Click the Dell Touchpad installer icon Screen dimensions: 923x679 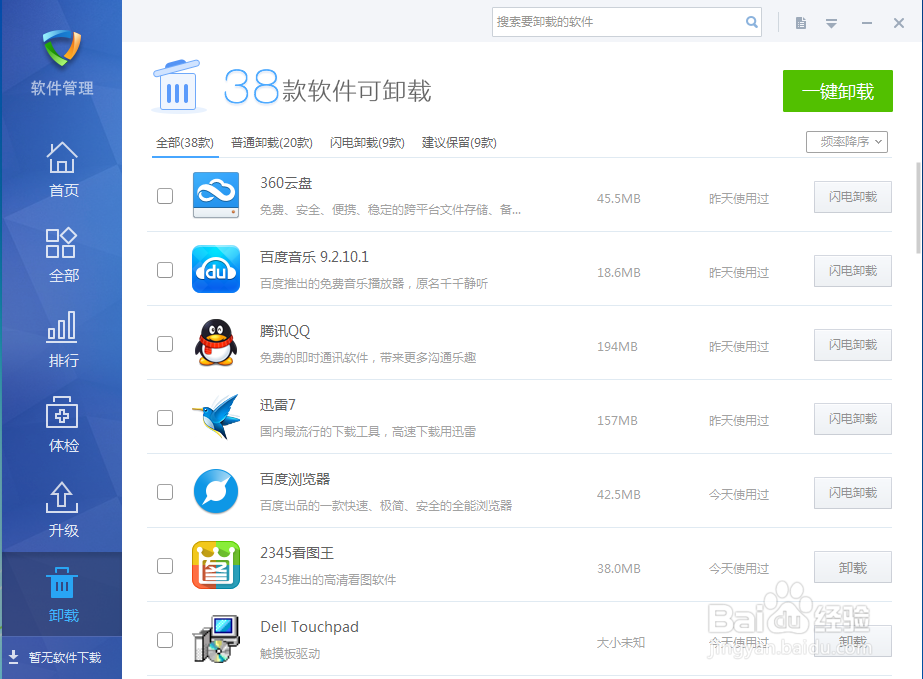(216, 639)
